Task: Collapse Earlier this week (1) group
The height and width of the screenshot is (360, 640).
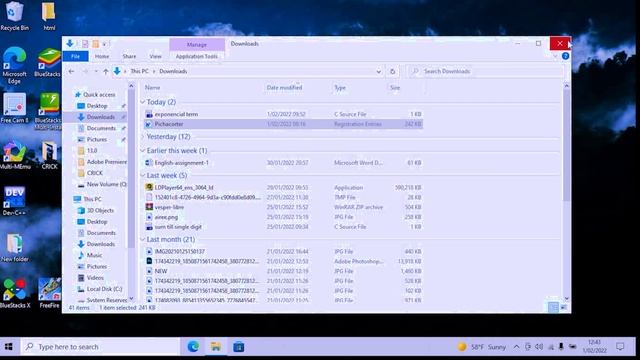Action: pyautogui.click(x=142, y=151)
